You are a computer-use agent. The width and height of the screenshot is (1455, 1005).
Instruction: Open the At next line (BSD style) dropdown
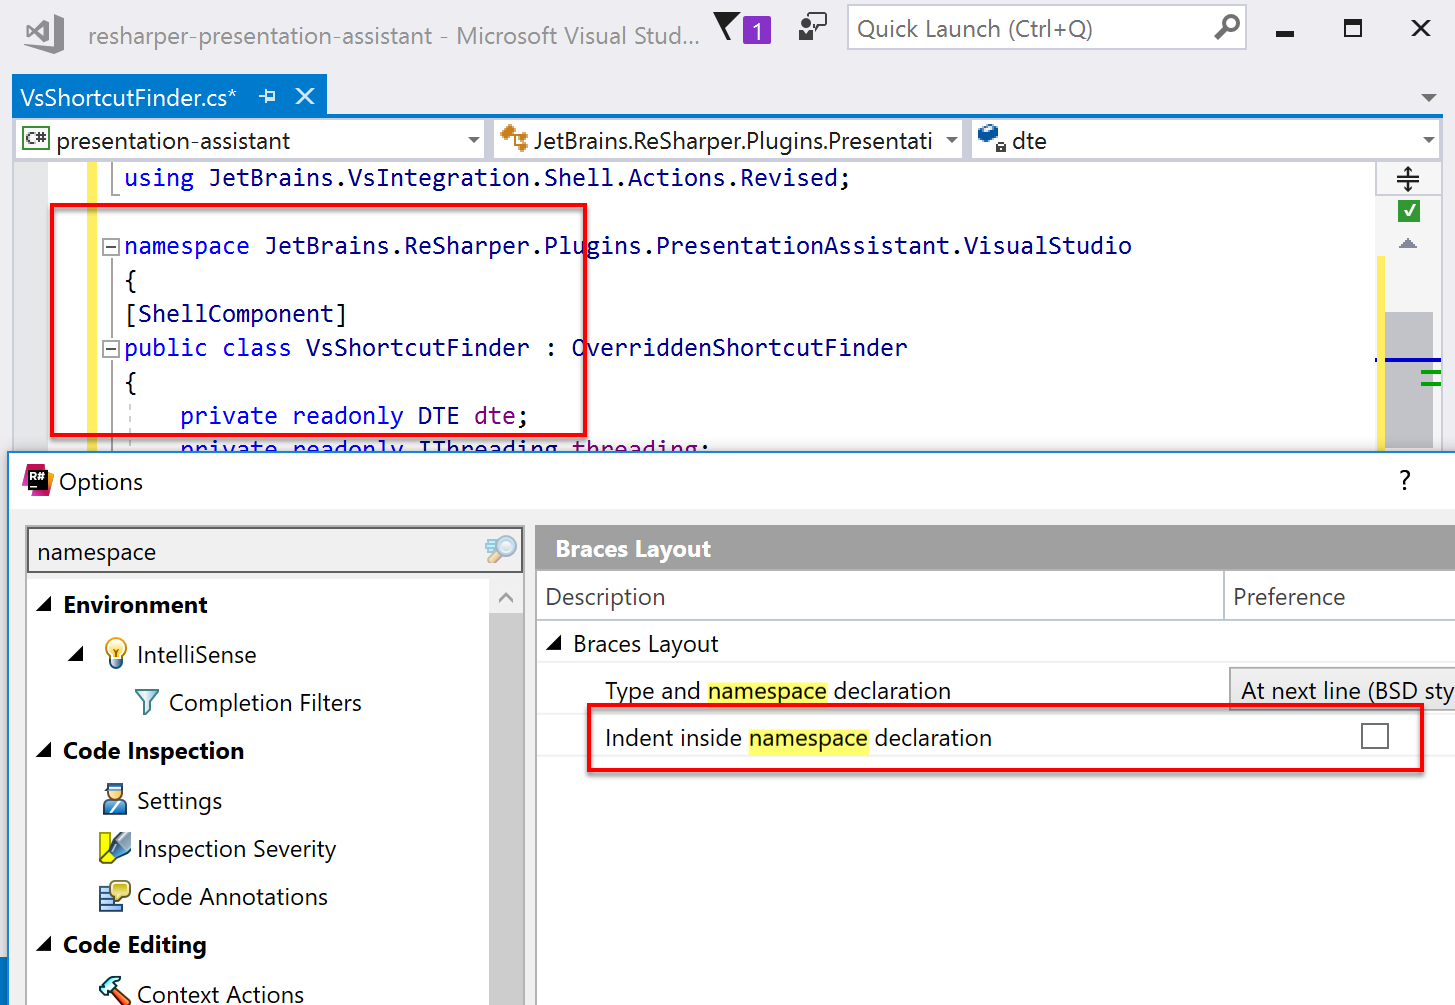pyautogui.click(x=1342, y=690)
